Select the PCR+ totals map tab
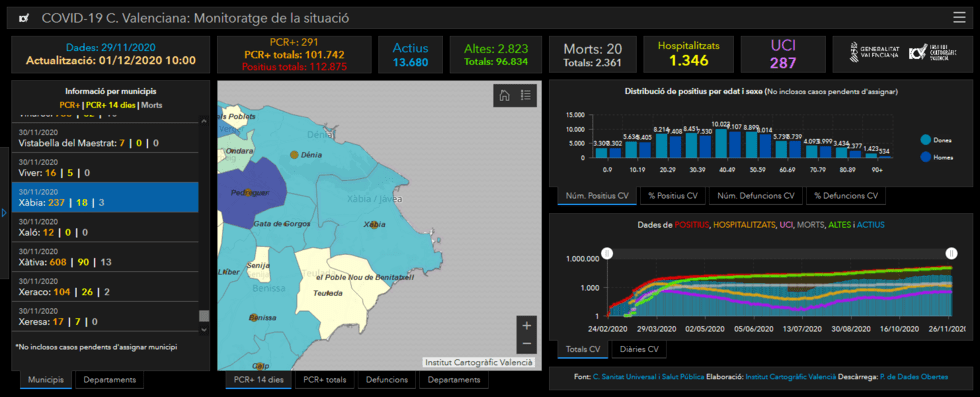980x397 pixels. pos(324,379)
